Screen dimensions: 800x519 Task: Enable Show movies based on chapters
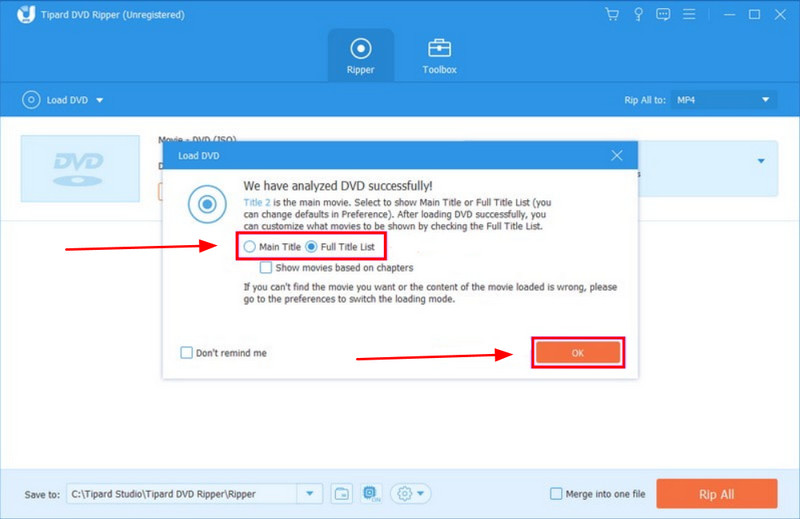pyautogui.click(x=266, y=268)
